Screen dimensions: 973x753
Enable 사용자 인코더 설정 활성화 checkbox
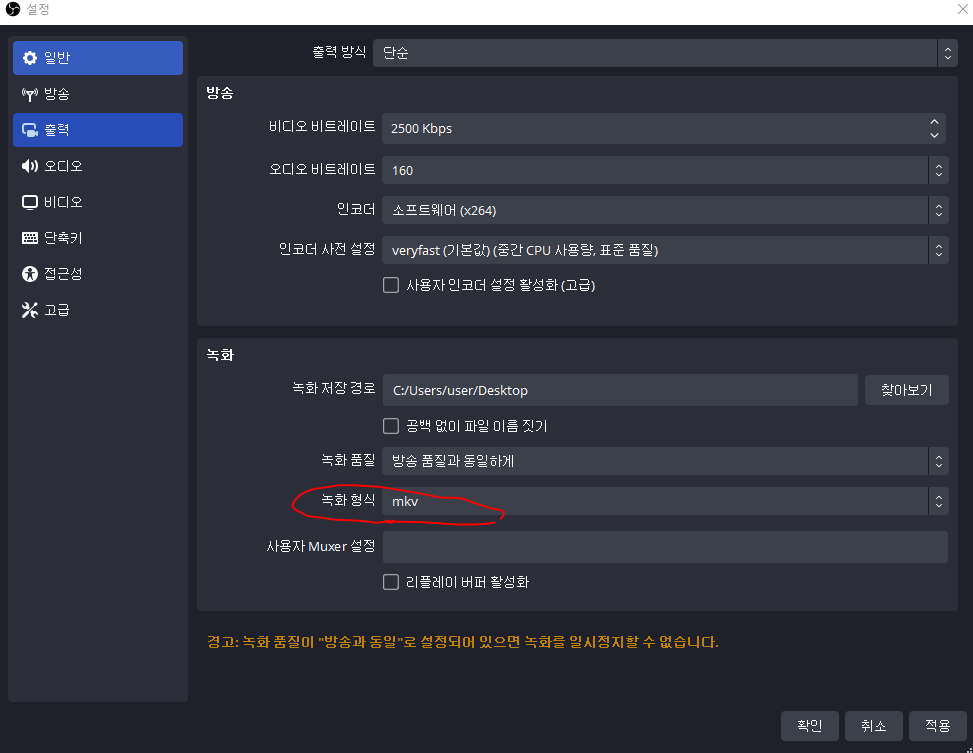[x=391, y=285]
